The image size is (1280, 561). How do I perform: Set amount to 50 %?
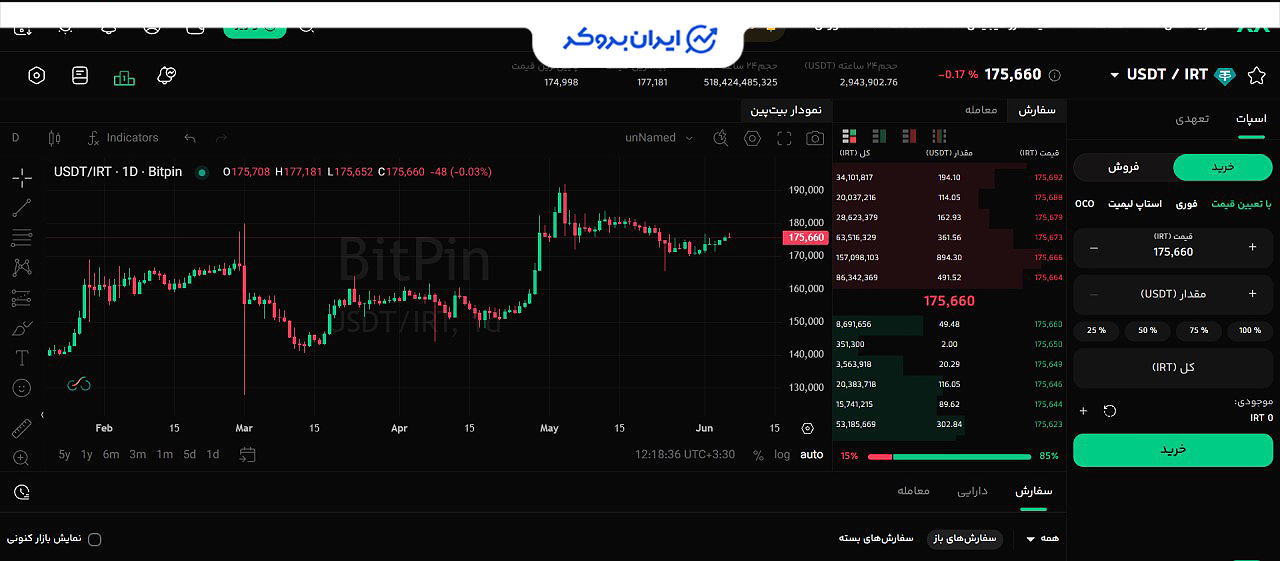(1147, 330)
